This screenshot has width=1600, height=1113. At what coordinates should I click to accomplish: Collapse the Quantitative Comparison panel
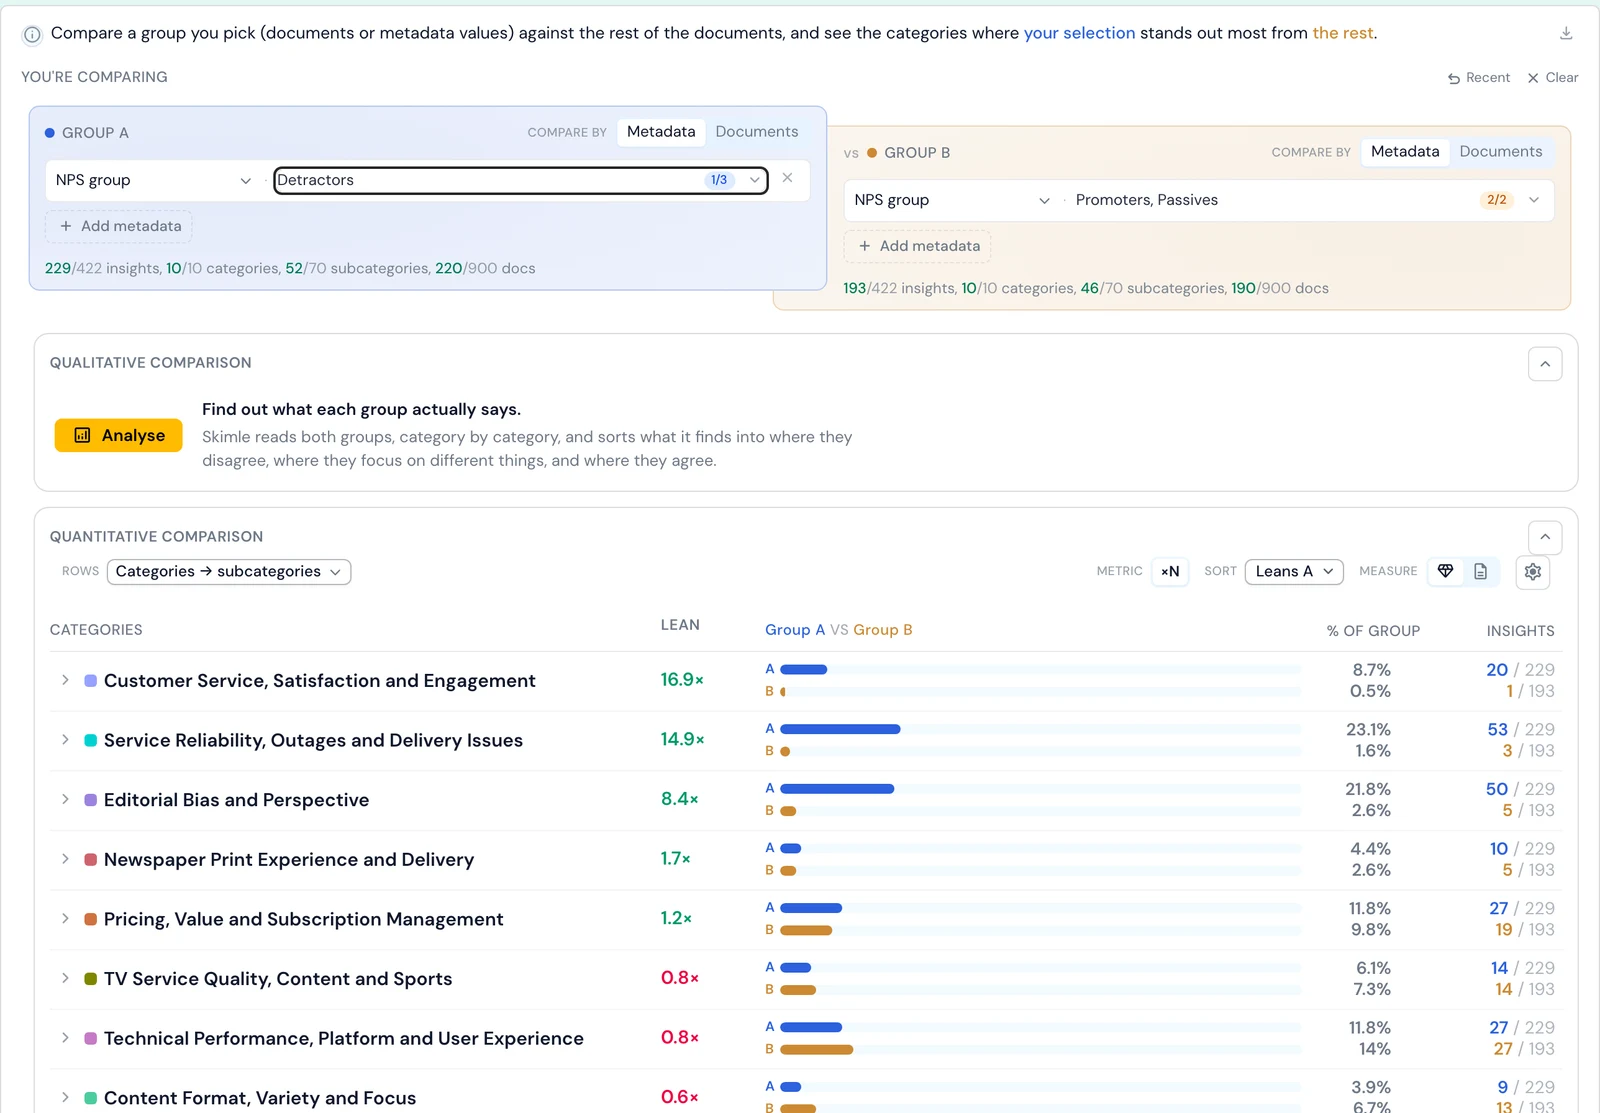[x=1545, y=537]
